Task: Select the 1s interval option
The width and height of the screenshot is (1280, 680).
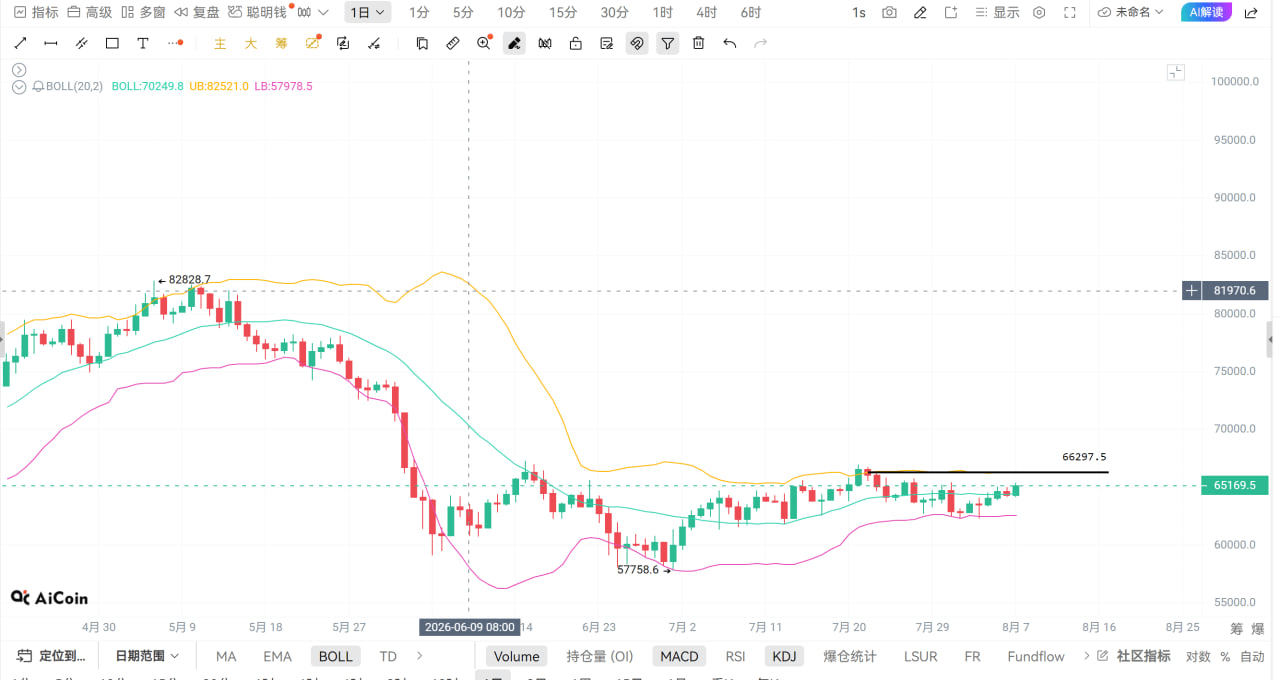Action: pyautogui.click(x=859, y=12)
